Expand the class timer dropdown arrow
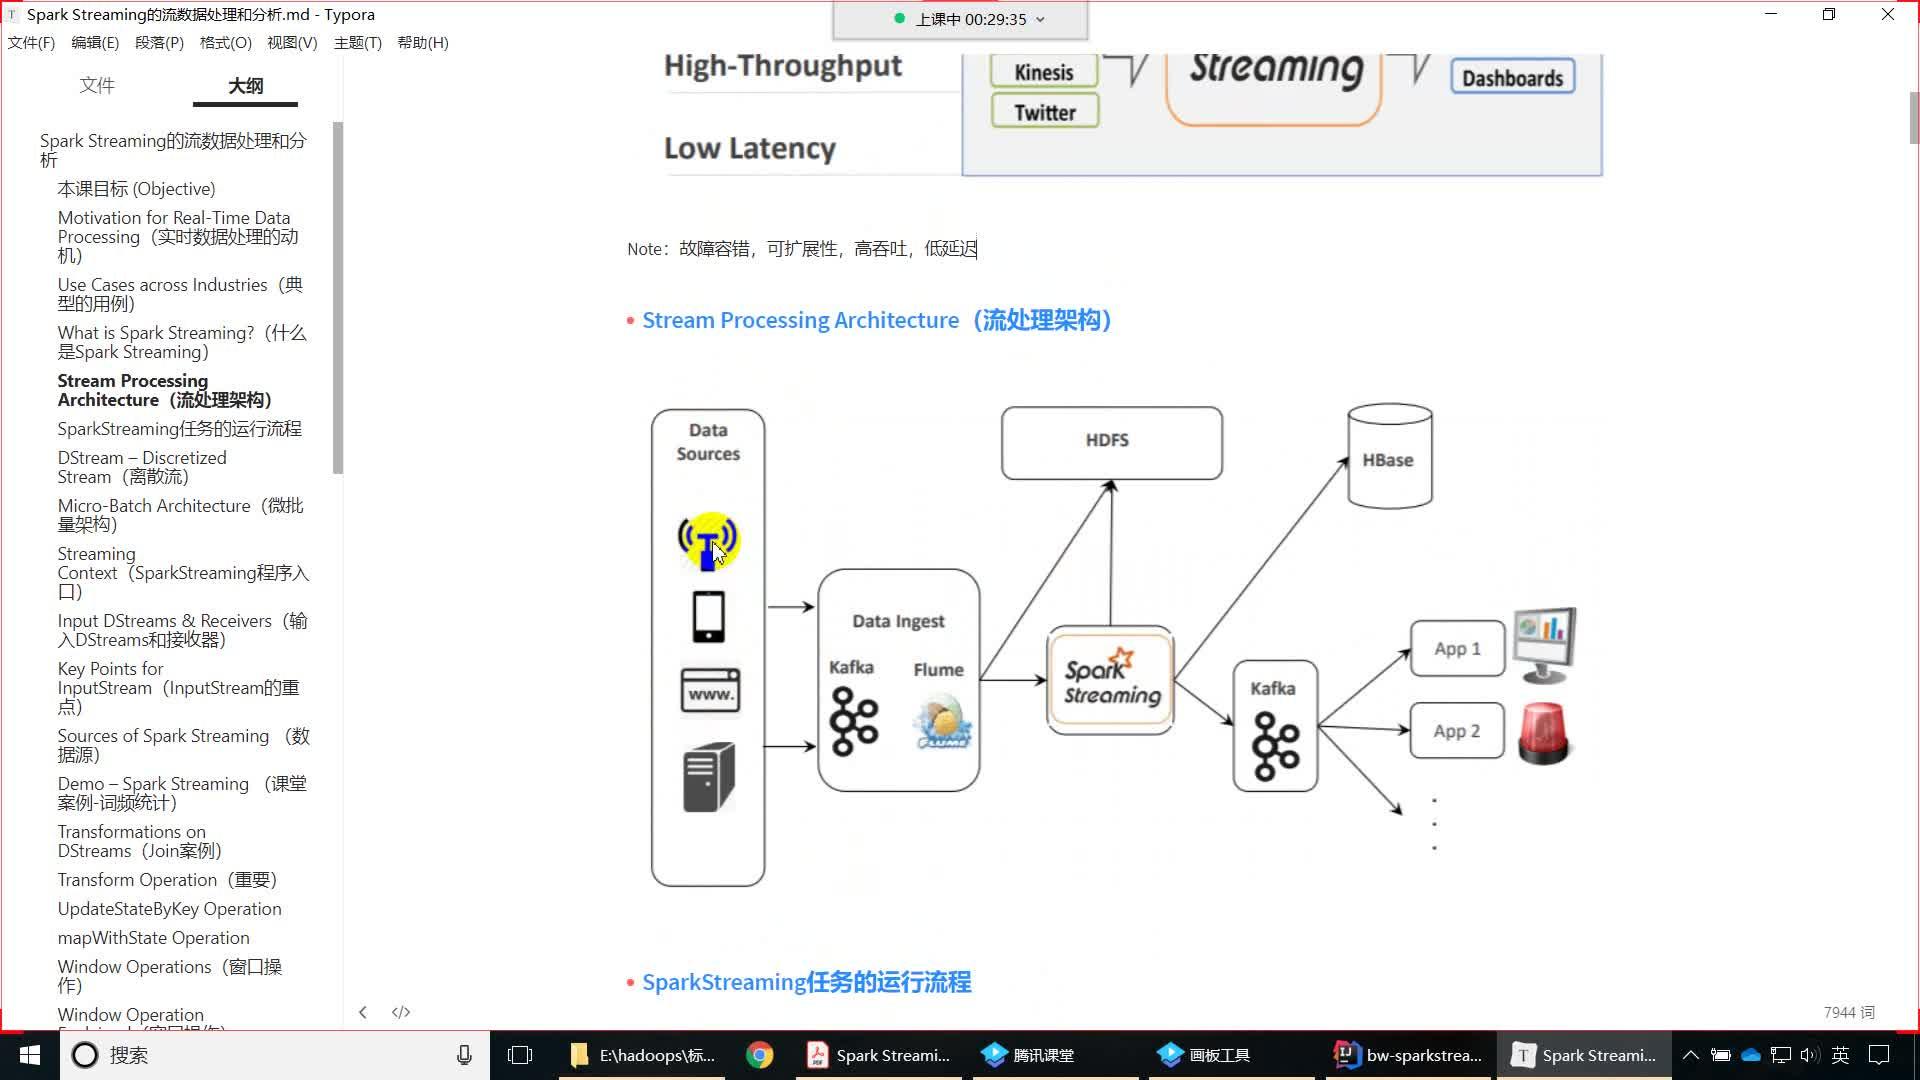 pos(1040,19)
